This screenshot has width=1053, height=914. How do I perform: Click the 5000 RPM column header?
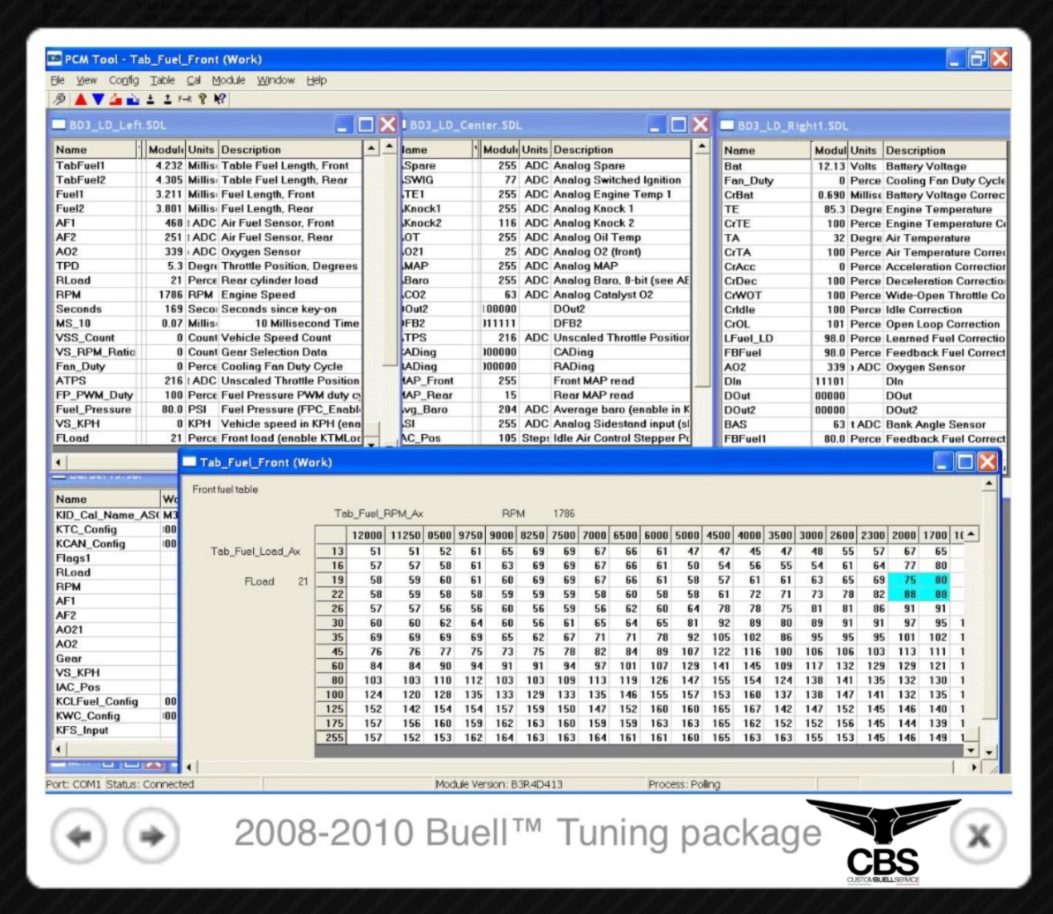(x=686, y=535)
